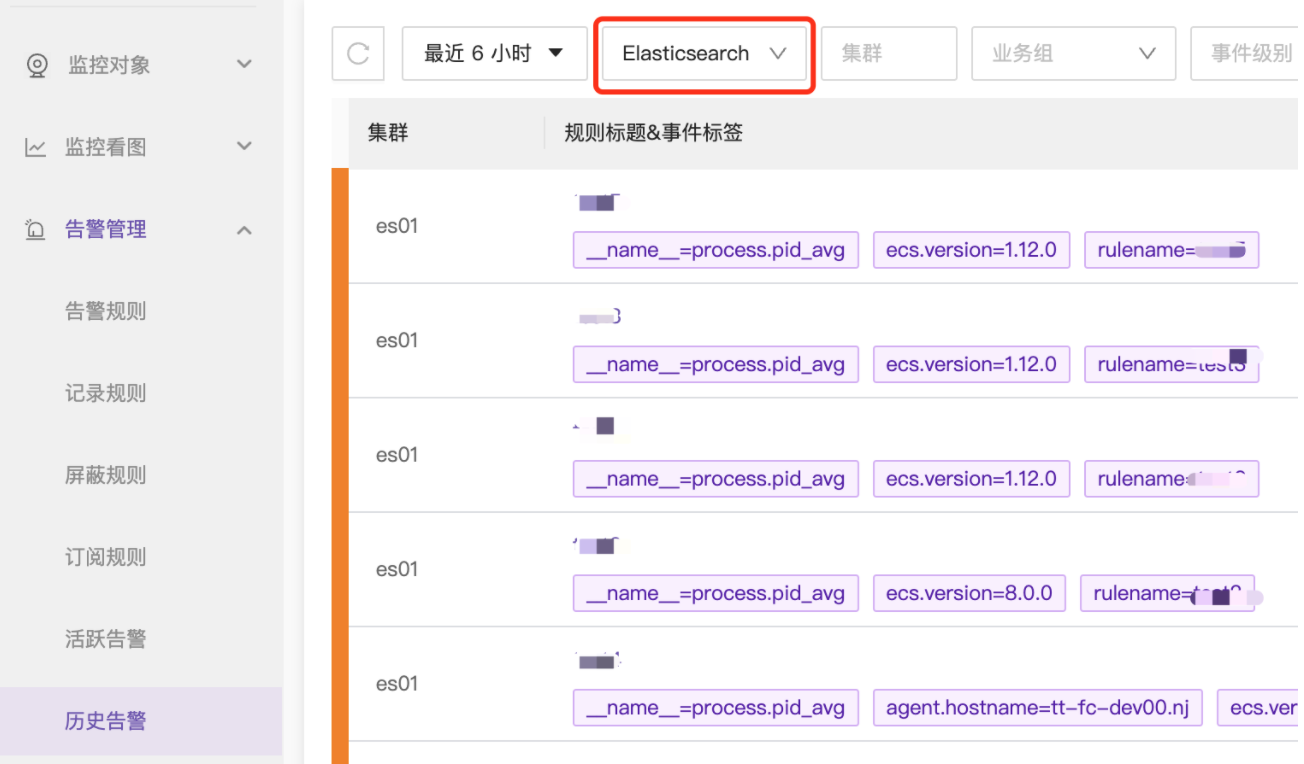Open the 最近 6 小时 time range dropdown

(494, 54)
